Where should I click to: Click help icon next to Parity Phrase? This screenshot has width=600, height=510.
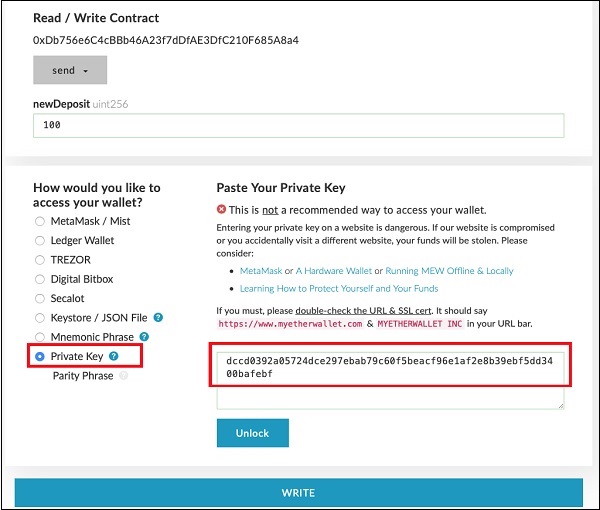pyautogui.click(x=123, y=376)
